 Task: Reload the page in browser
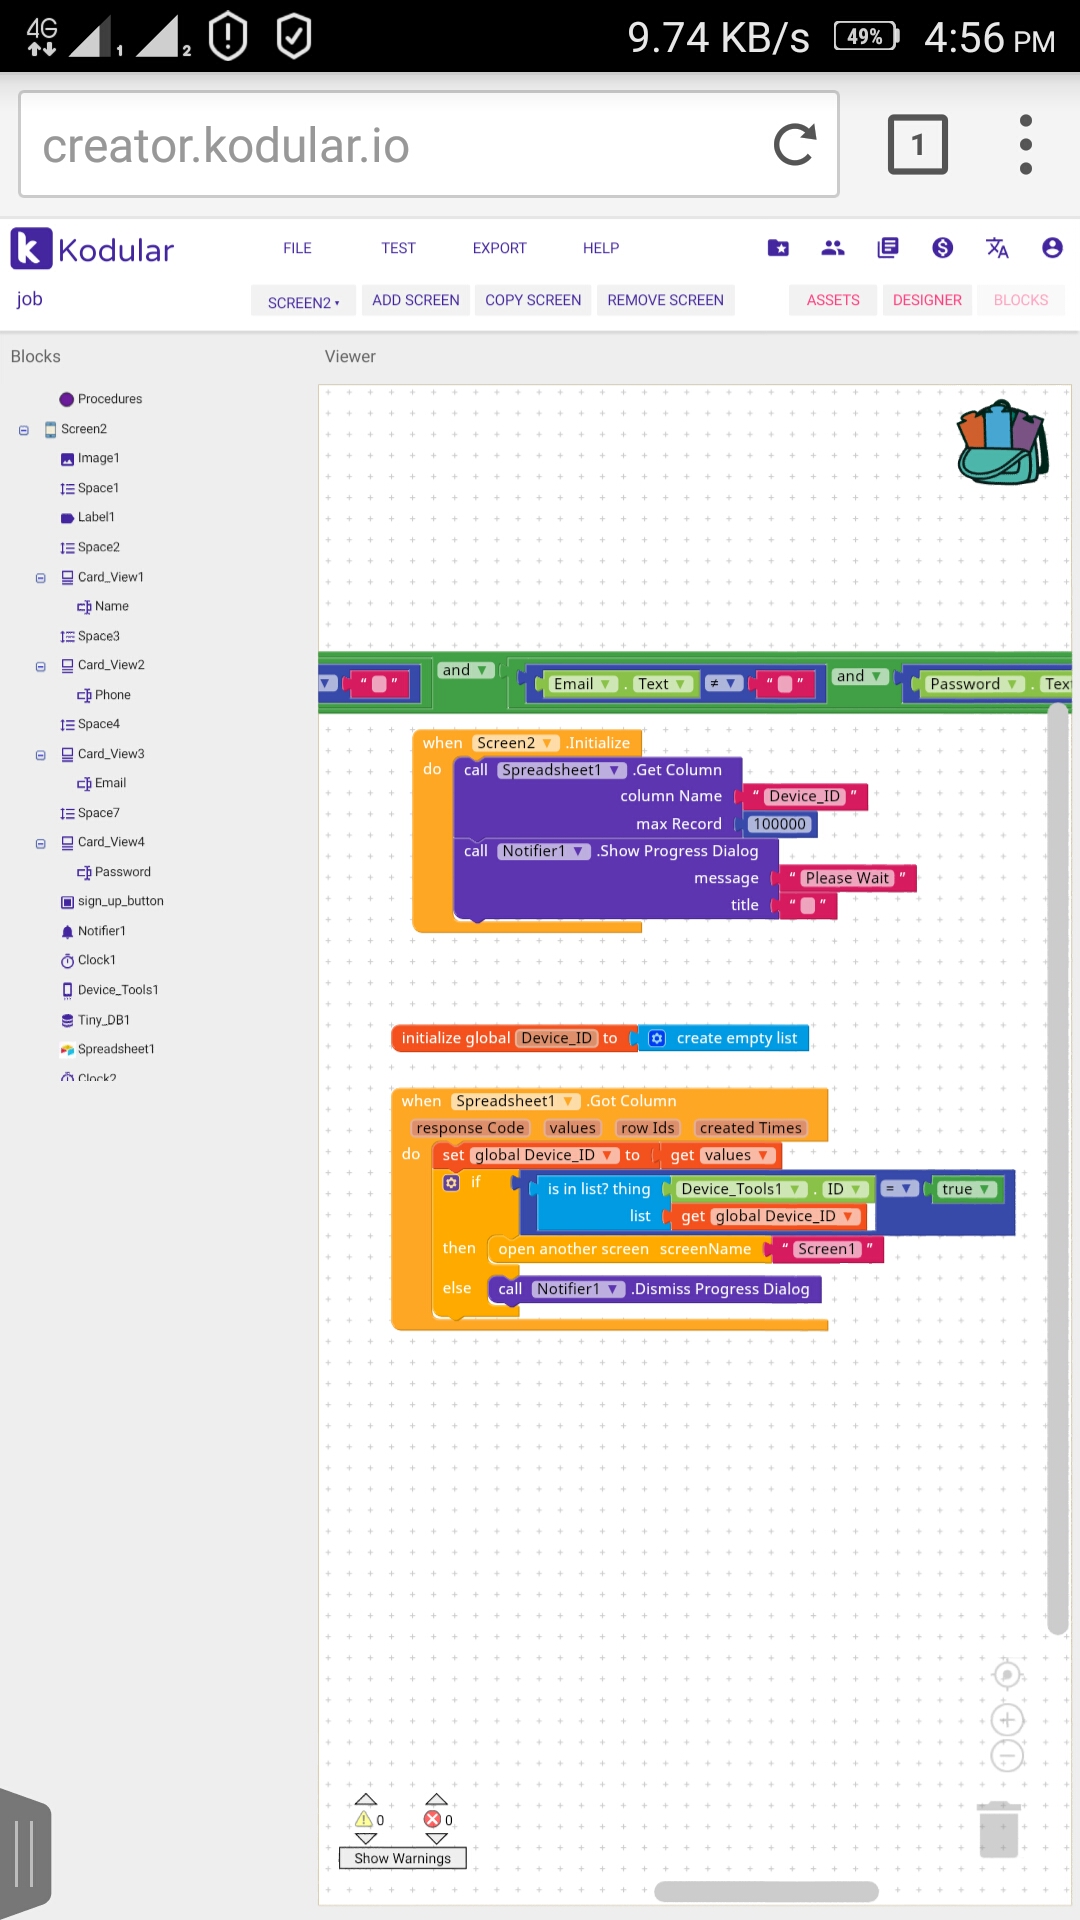point(795,145)
